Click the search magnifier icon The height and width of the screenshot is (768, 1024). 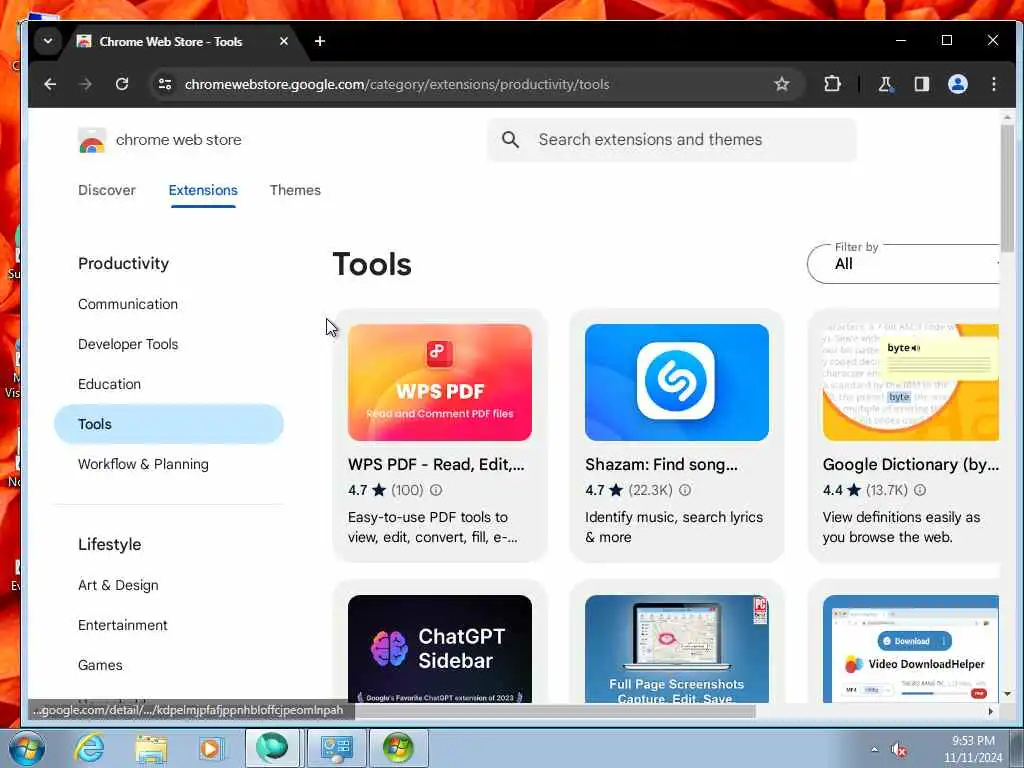pos(510,139)
